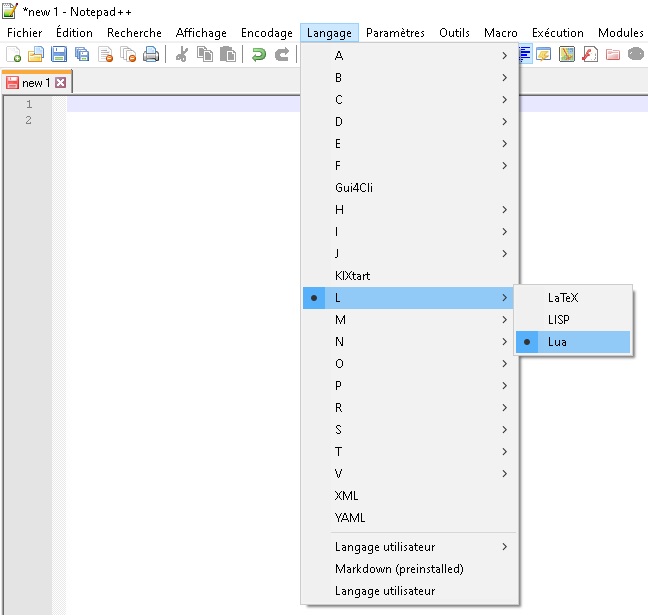The height and width of the screenshot is (615, 648).
Task: Open the Exécution menu
Action: (x=558, y=33)
